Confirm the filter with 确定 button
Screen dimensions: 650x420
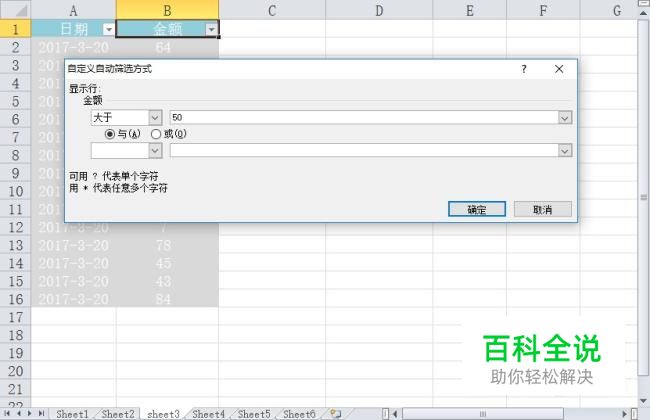(x=477, y=209)
